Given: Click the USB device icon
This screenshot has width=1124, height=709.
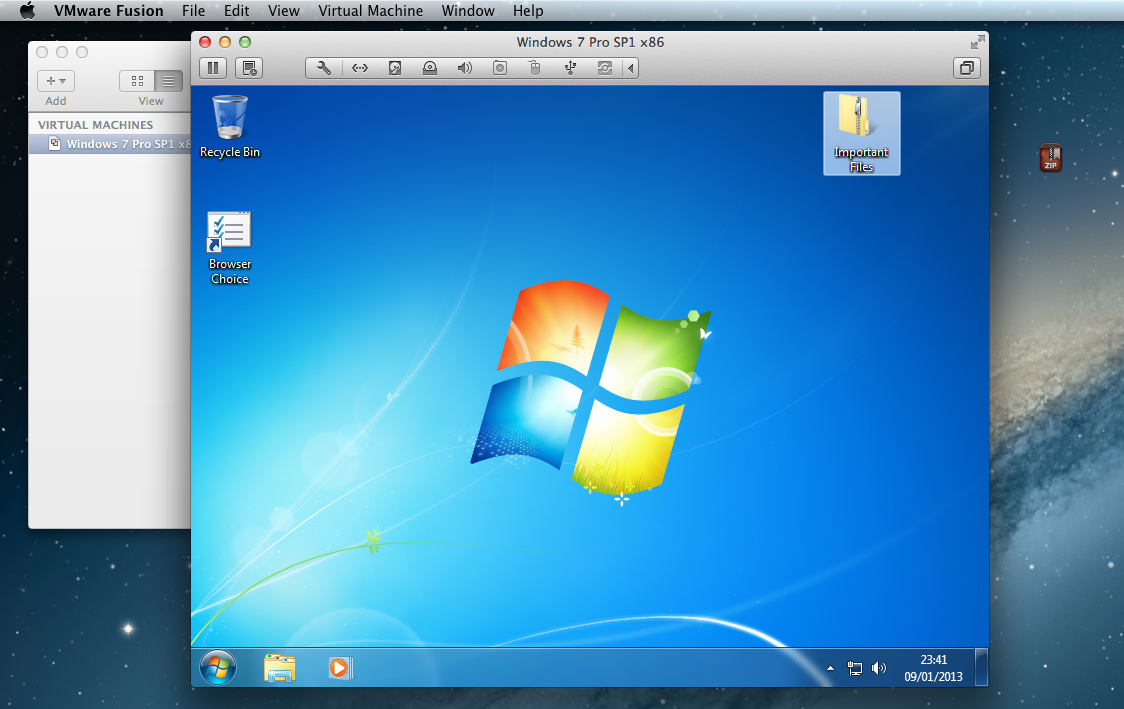Looking at the screenshot, I should coord(570,68).
